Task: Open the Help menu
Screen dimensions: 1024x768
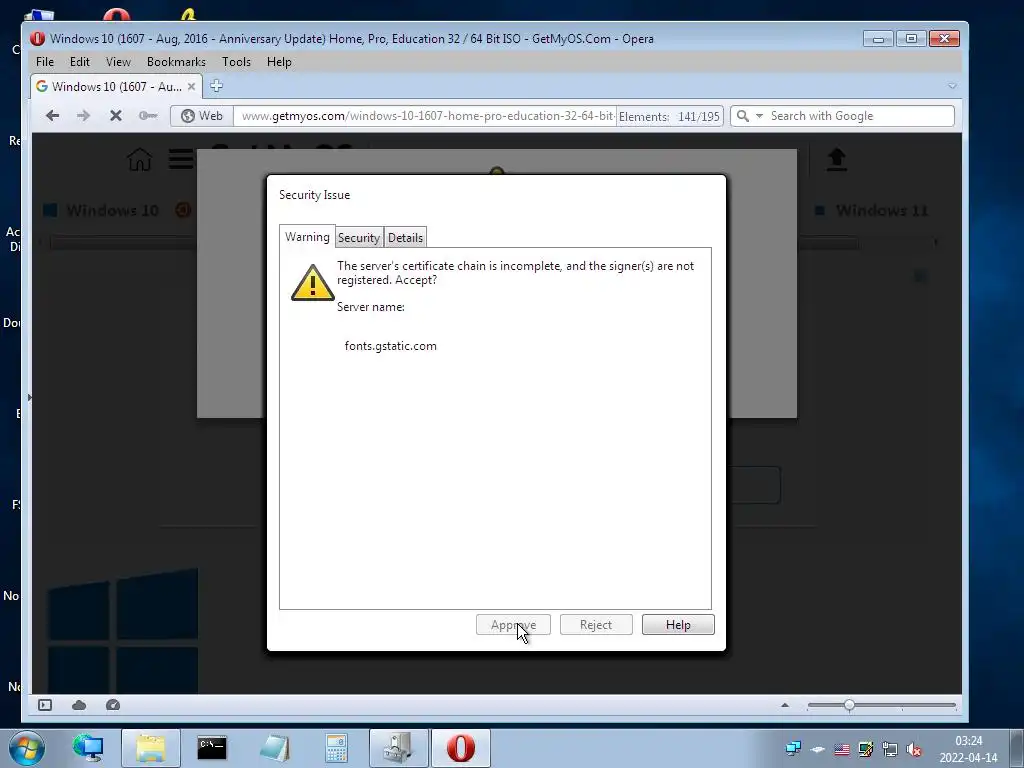Action: point(279,61)
